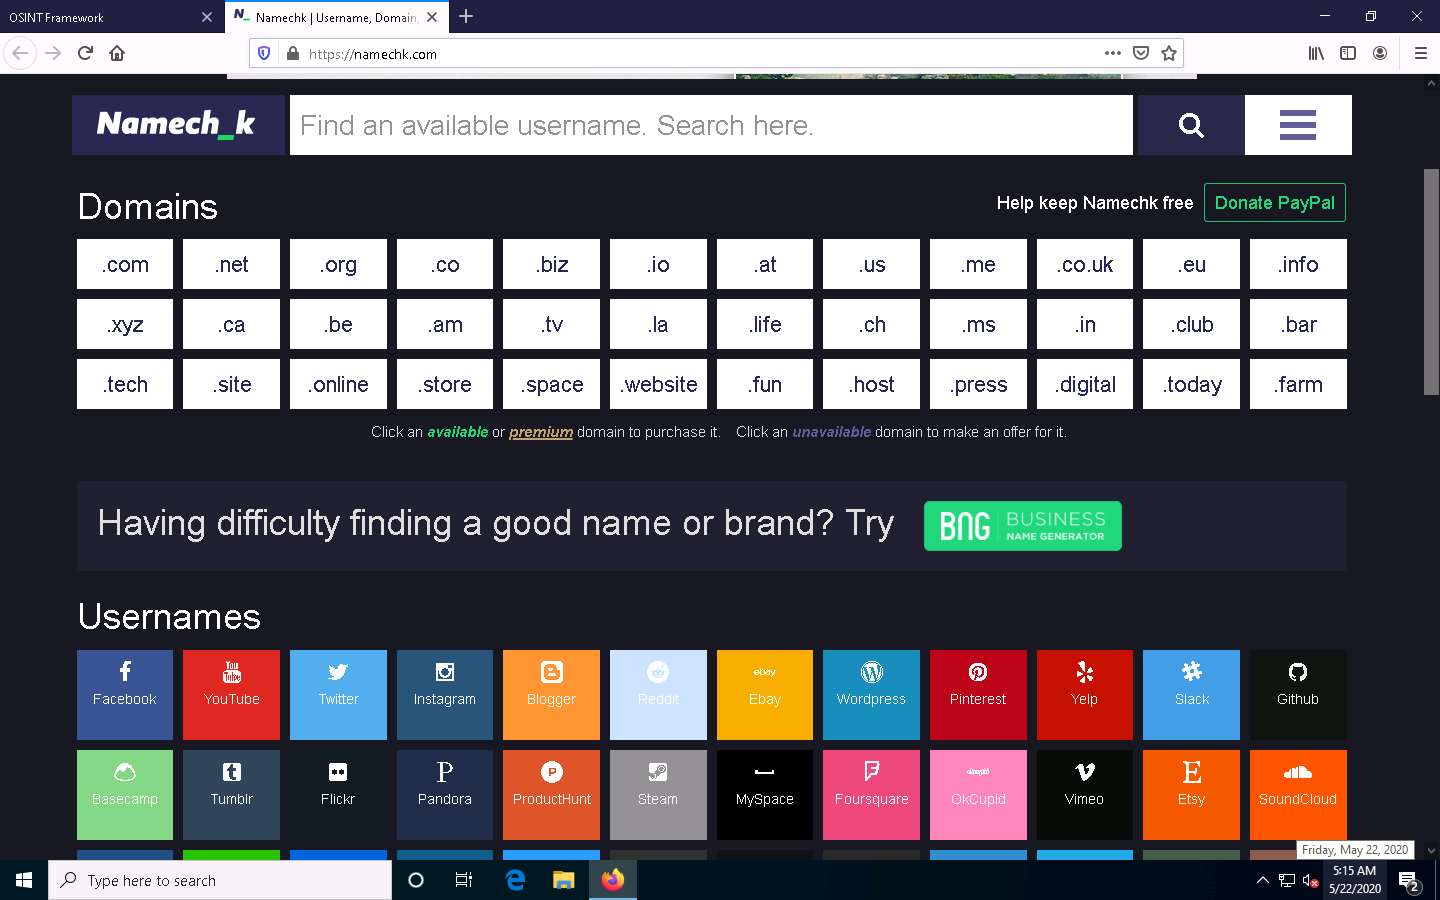Focus the username search field
The image size is (1440, 900).
pyautogui.click(x=711, y=125)
